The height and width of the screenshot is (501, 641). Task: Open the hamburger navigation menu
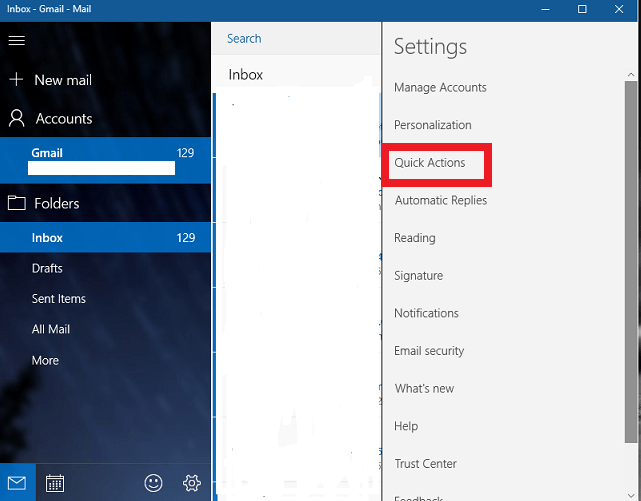pos(17,40)
